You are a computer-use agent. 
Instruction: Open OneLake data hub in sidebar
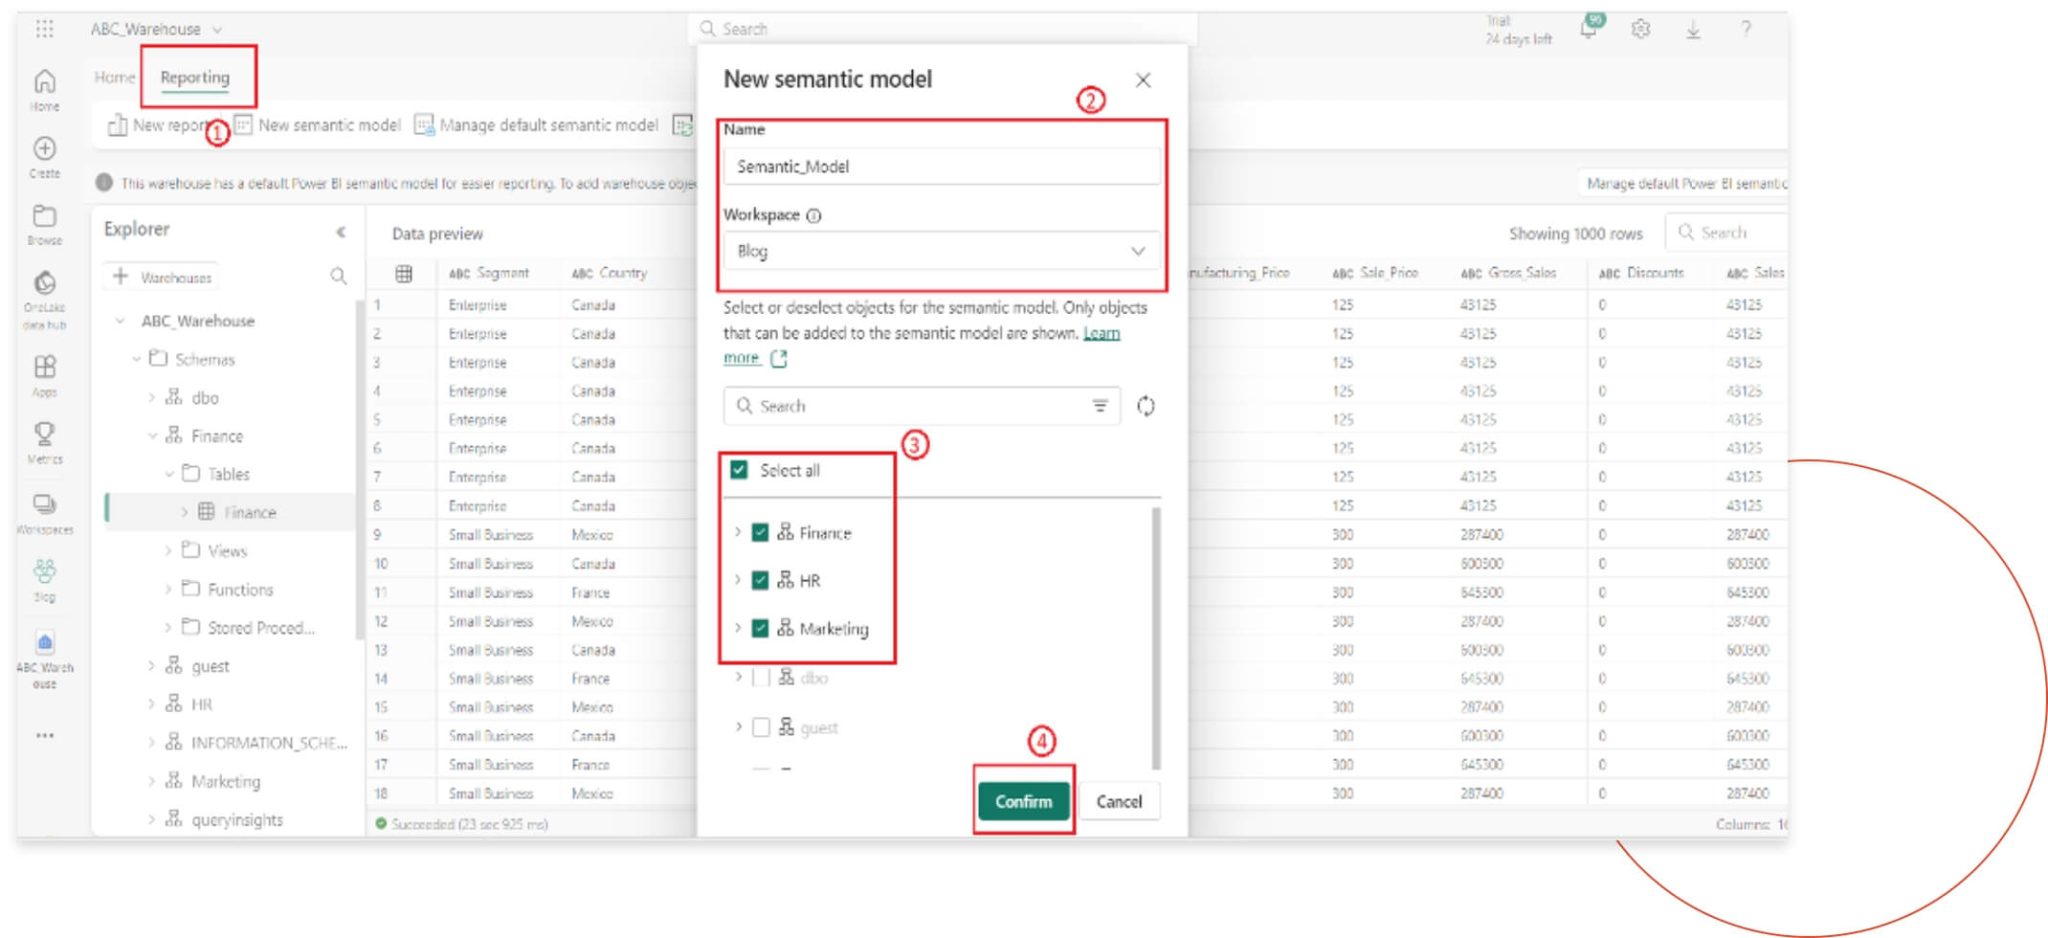coord(45,300)
